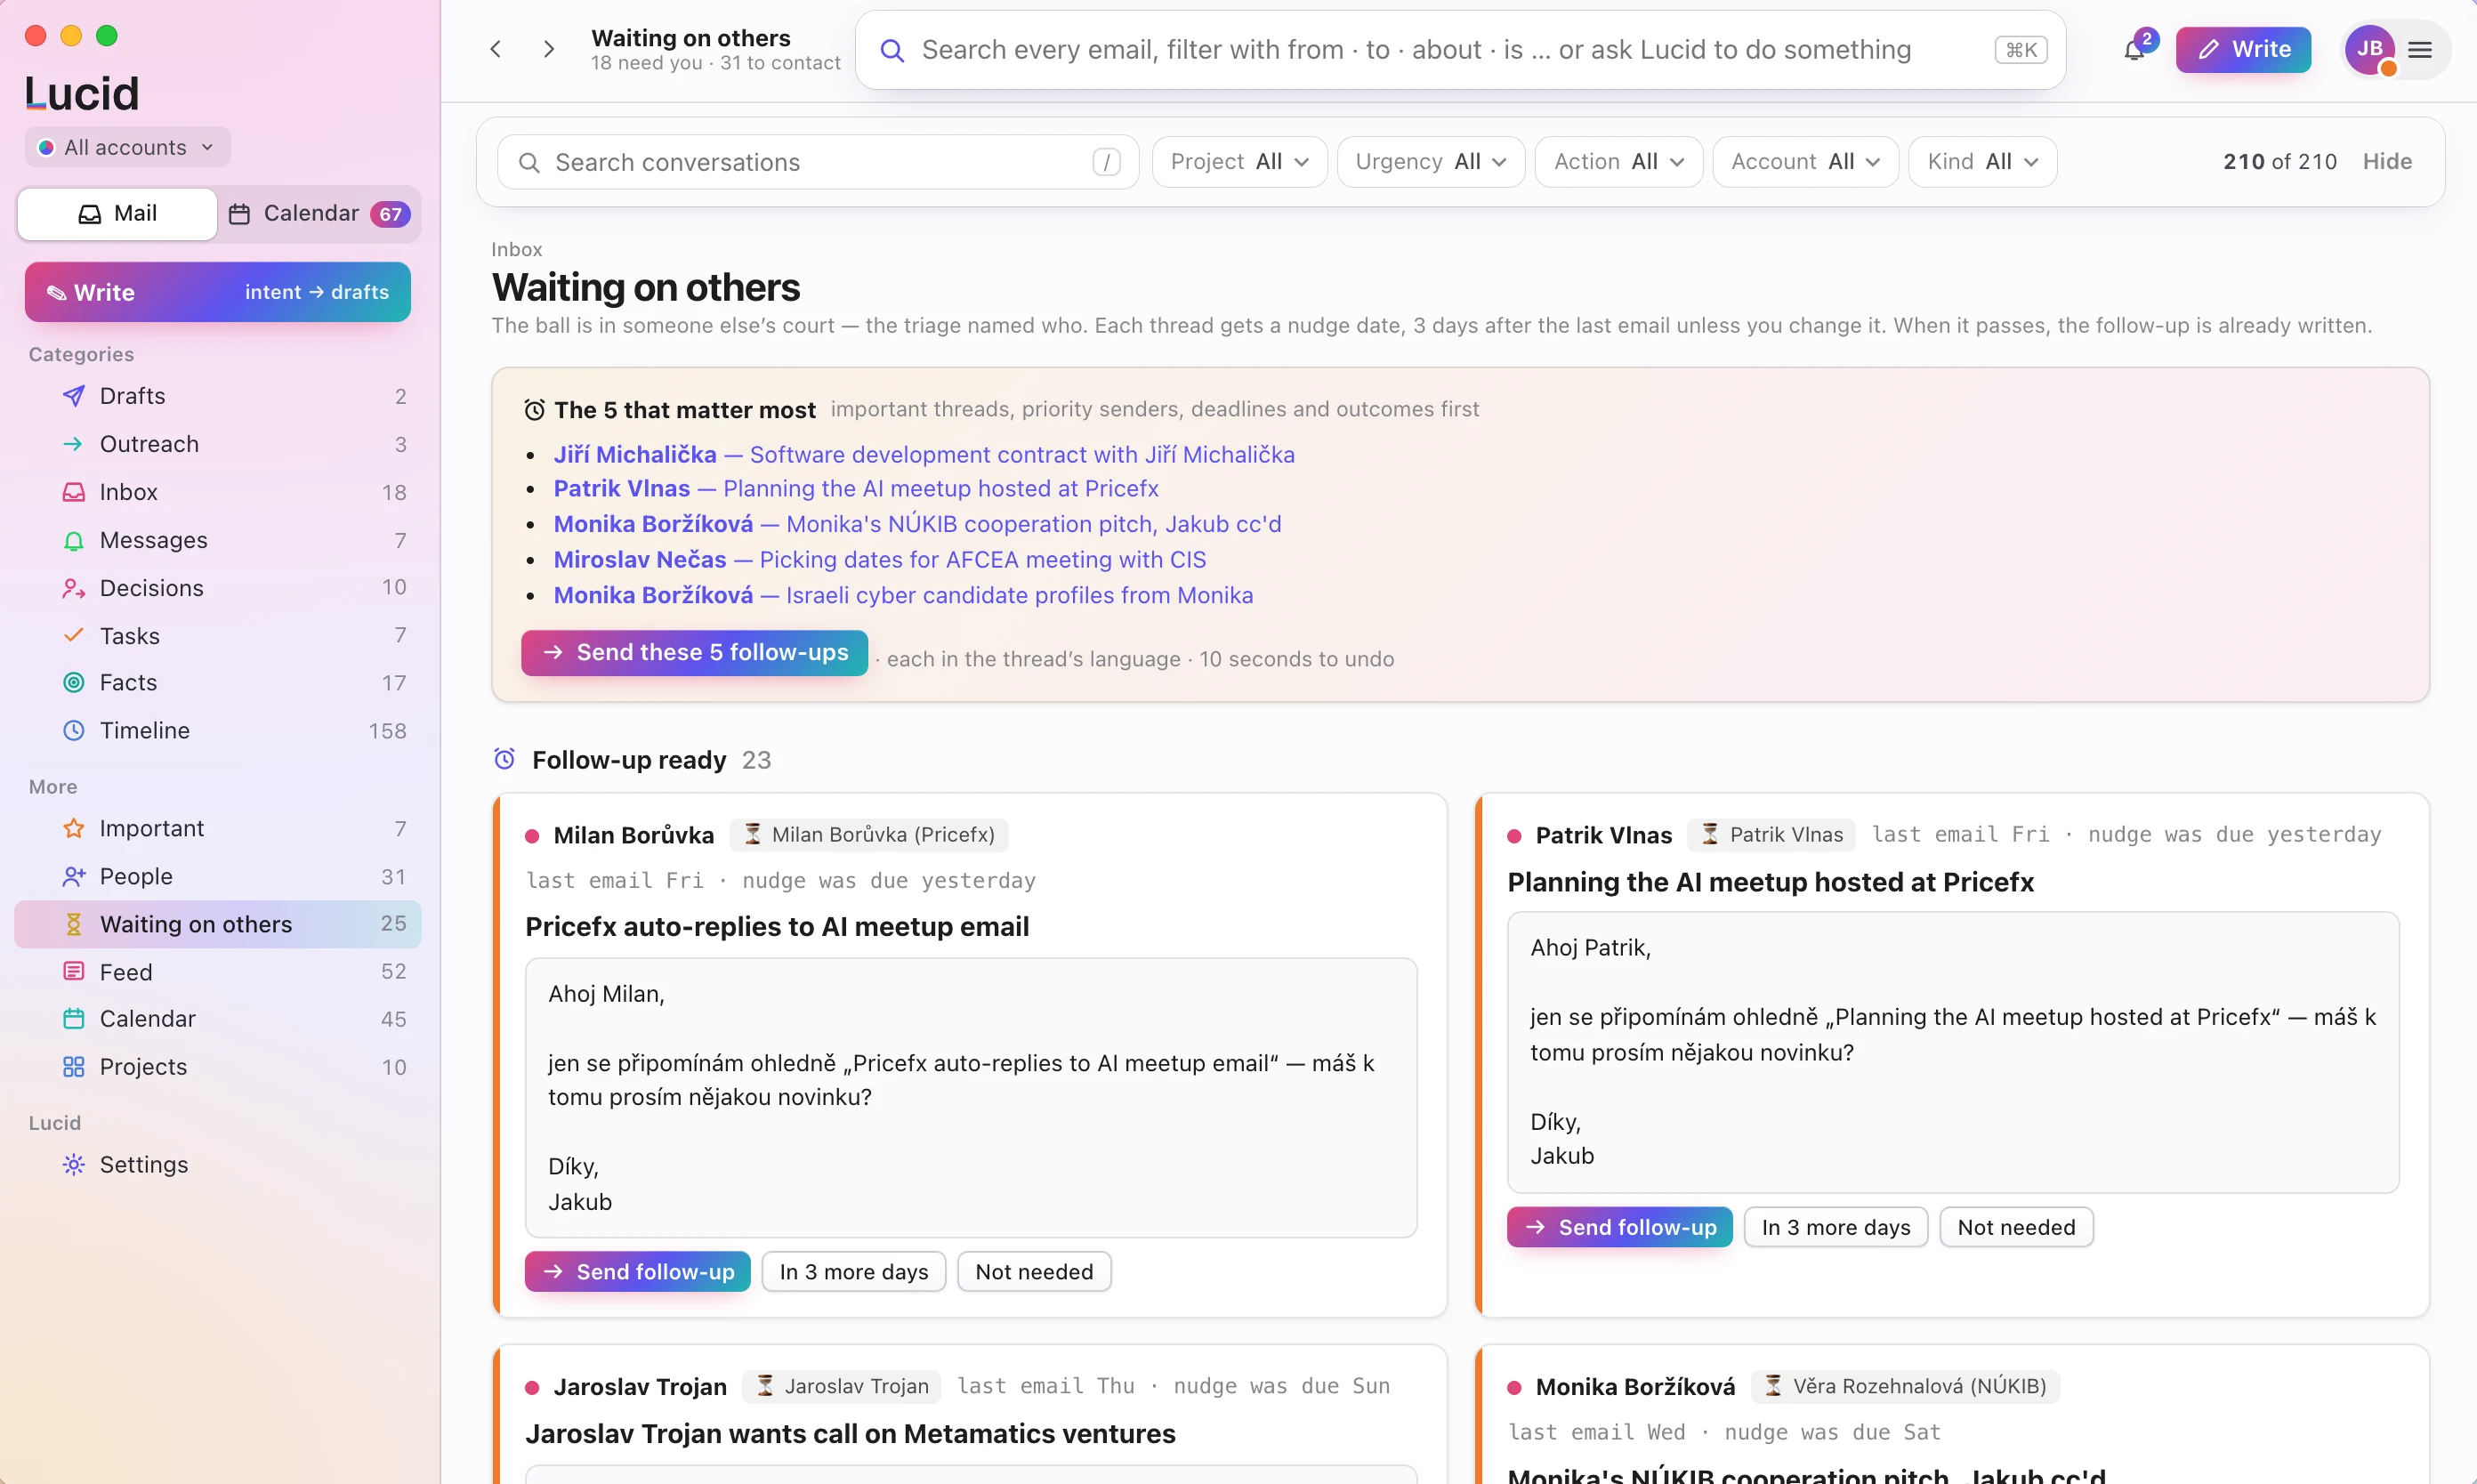Click Hide next to 210 of 210
This screenshot has height=1484, width=2477.
(x=2387, y=161)
